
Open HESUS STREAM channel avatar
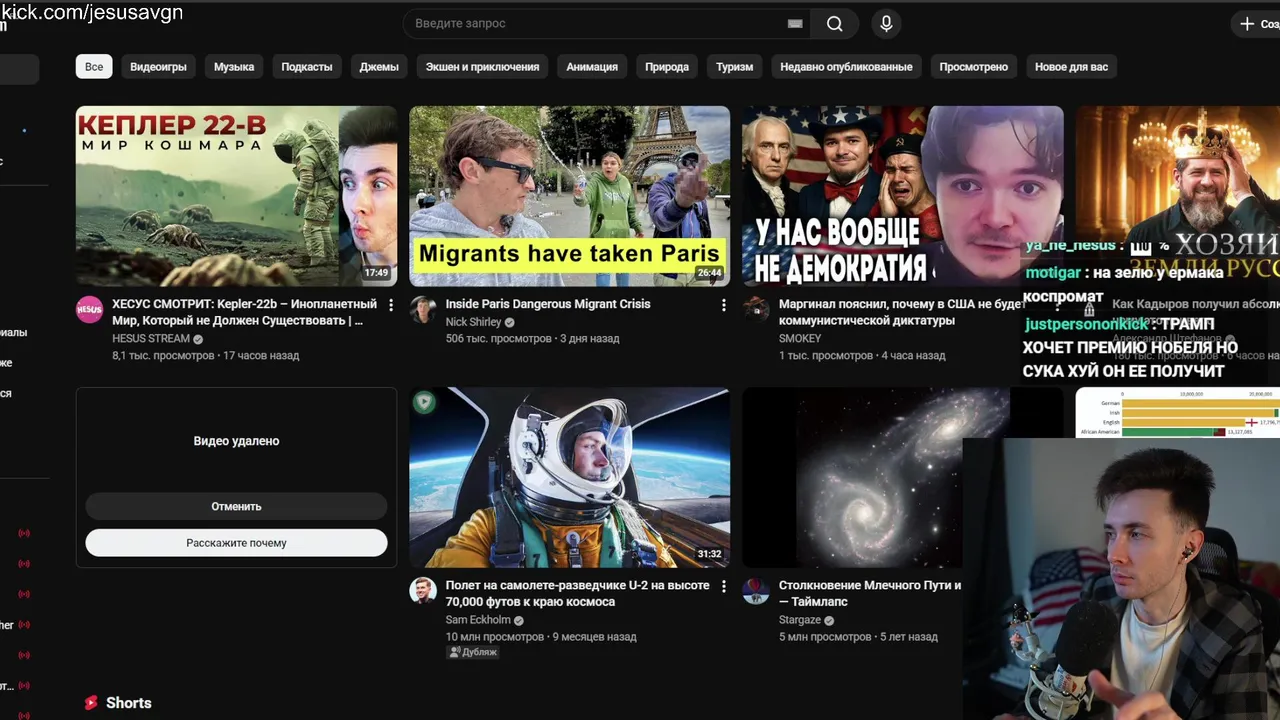click(90, 309)
